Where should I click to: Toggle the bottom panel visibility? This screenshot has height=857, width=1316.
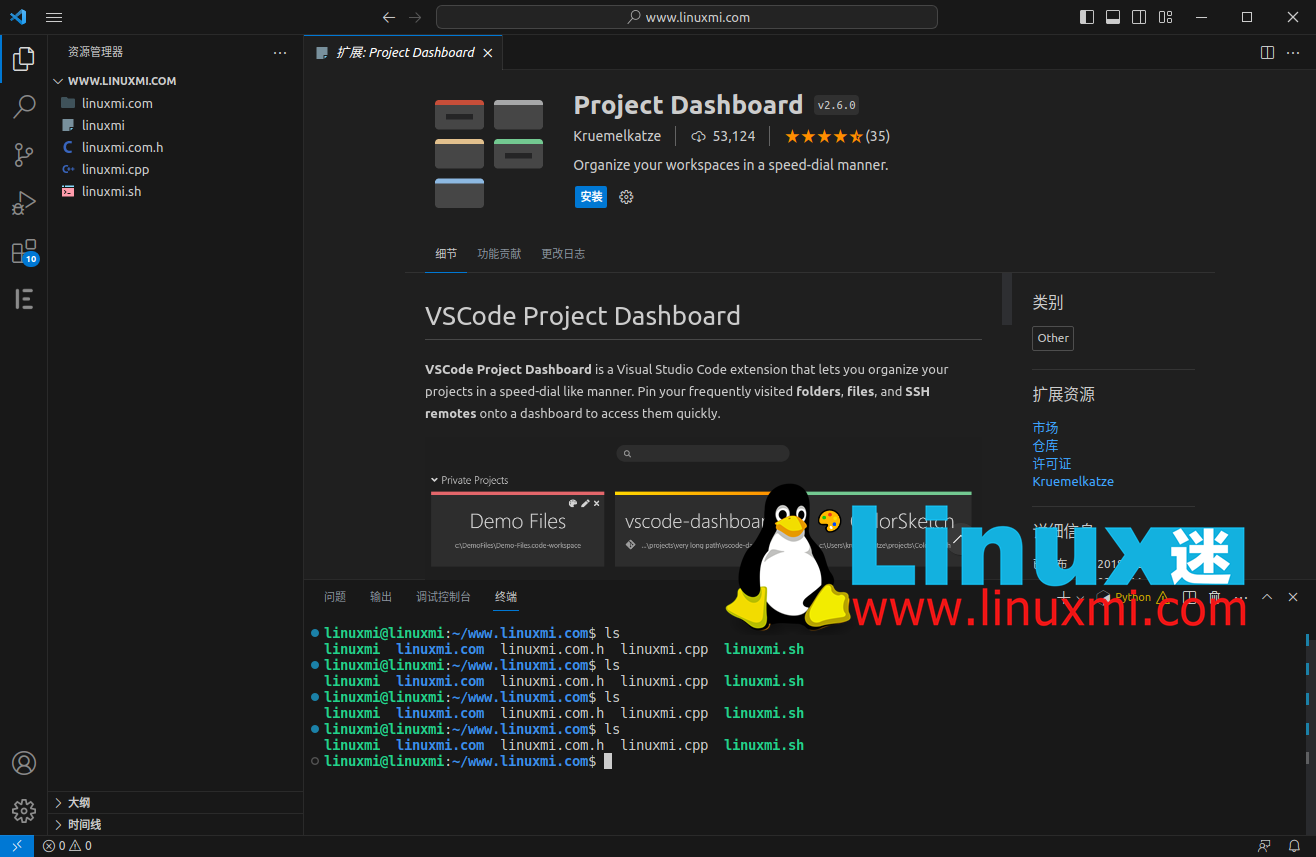point(1113,17)
